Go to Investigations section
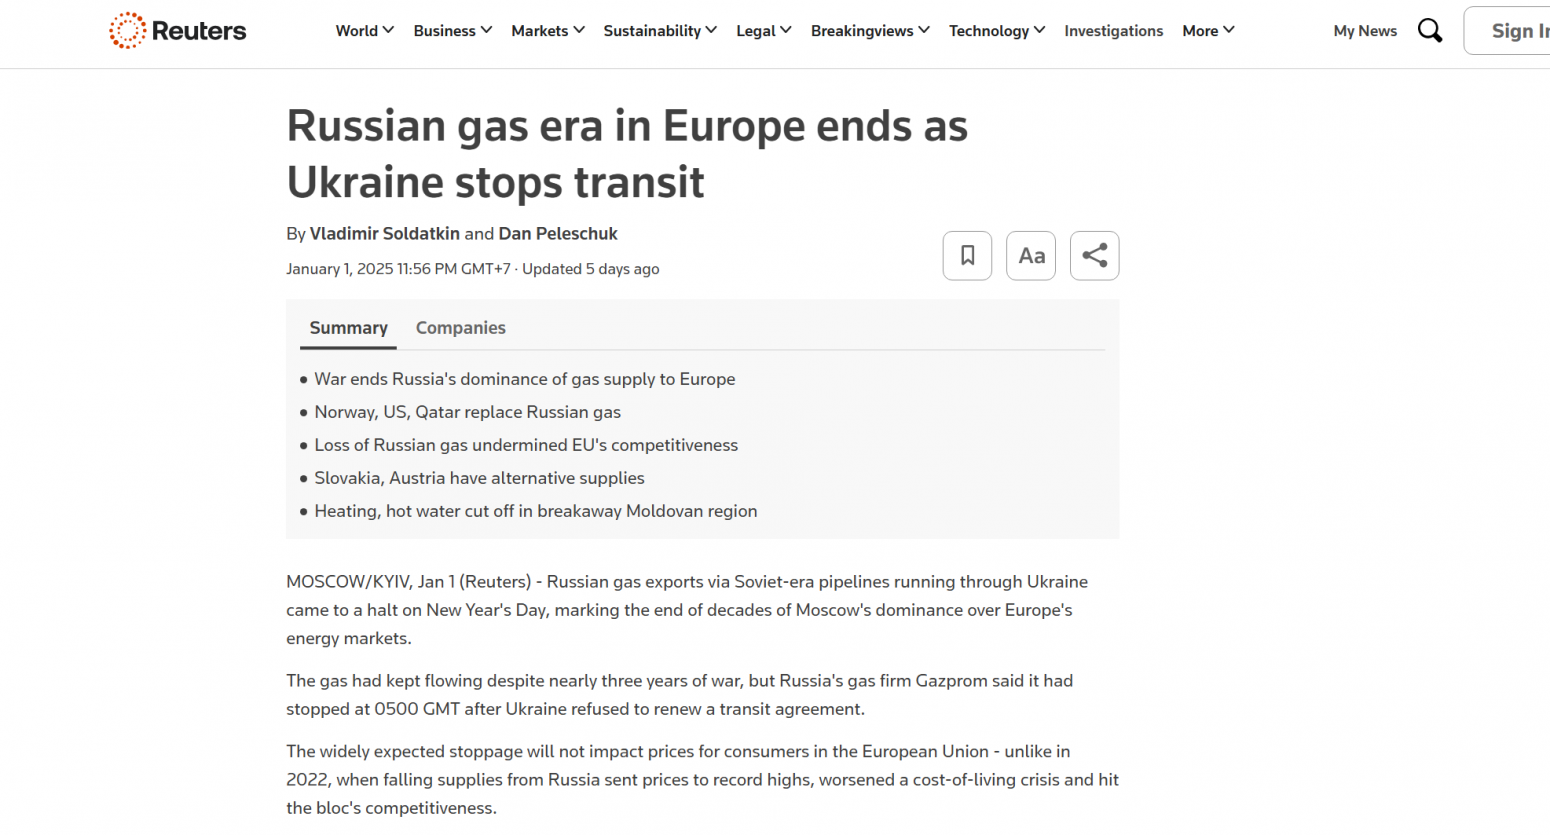1550x835 pixels. coord(1114,31)
